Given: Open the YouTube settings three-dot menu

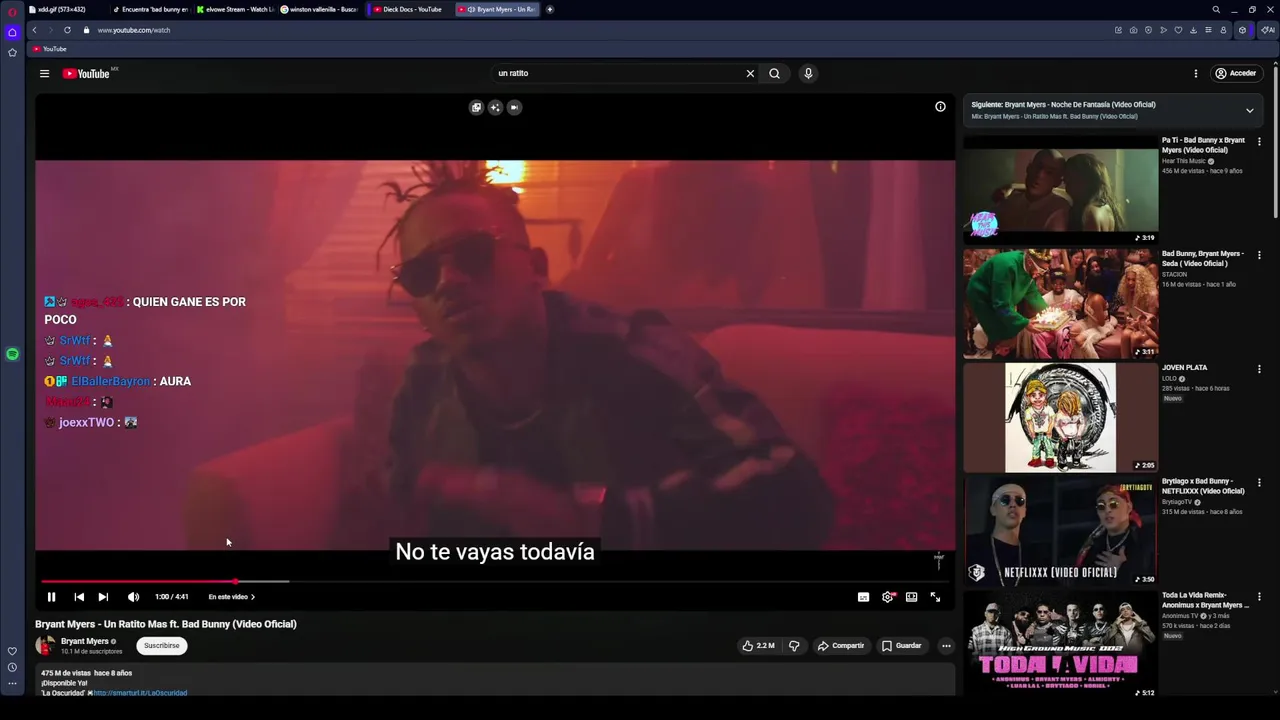Looking at the screenshot, I should (1195, 73).
